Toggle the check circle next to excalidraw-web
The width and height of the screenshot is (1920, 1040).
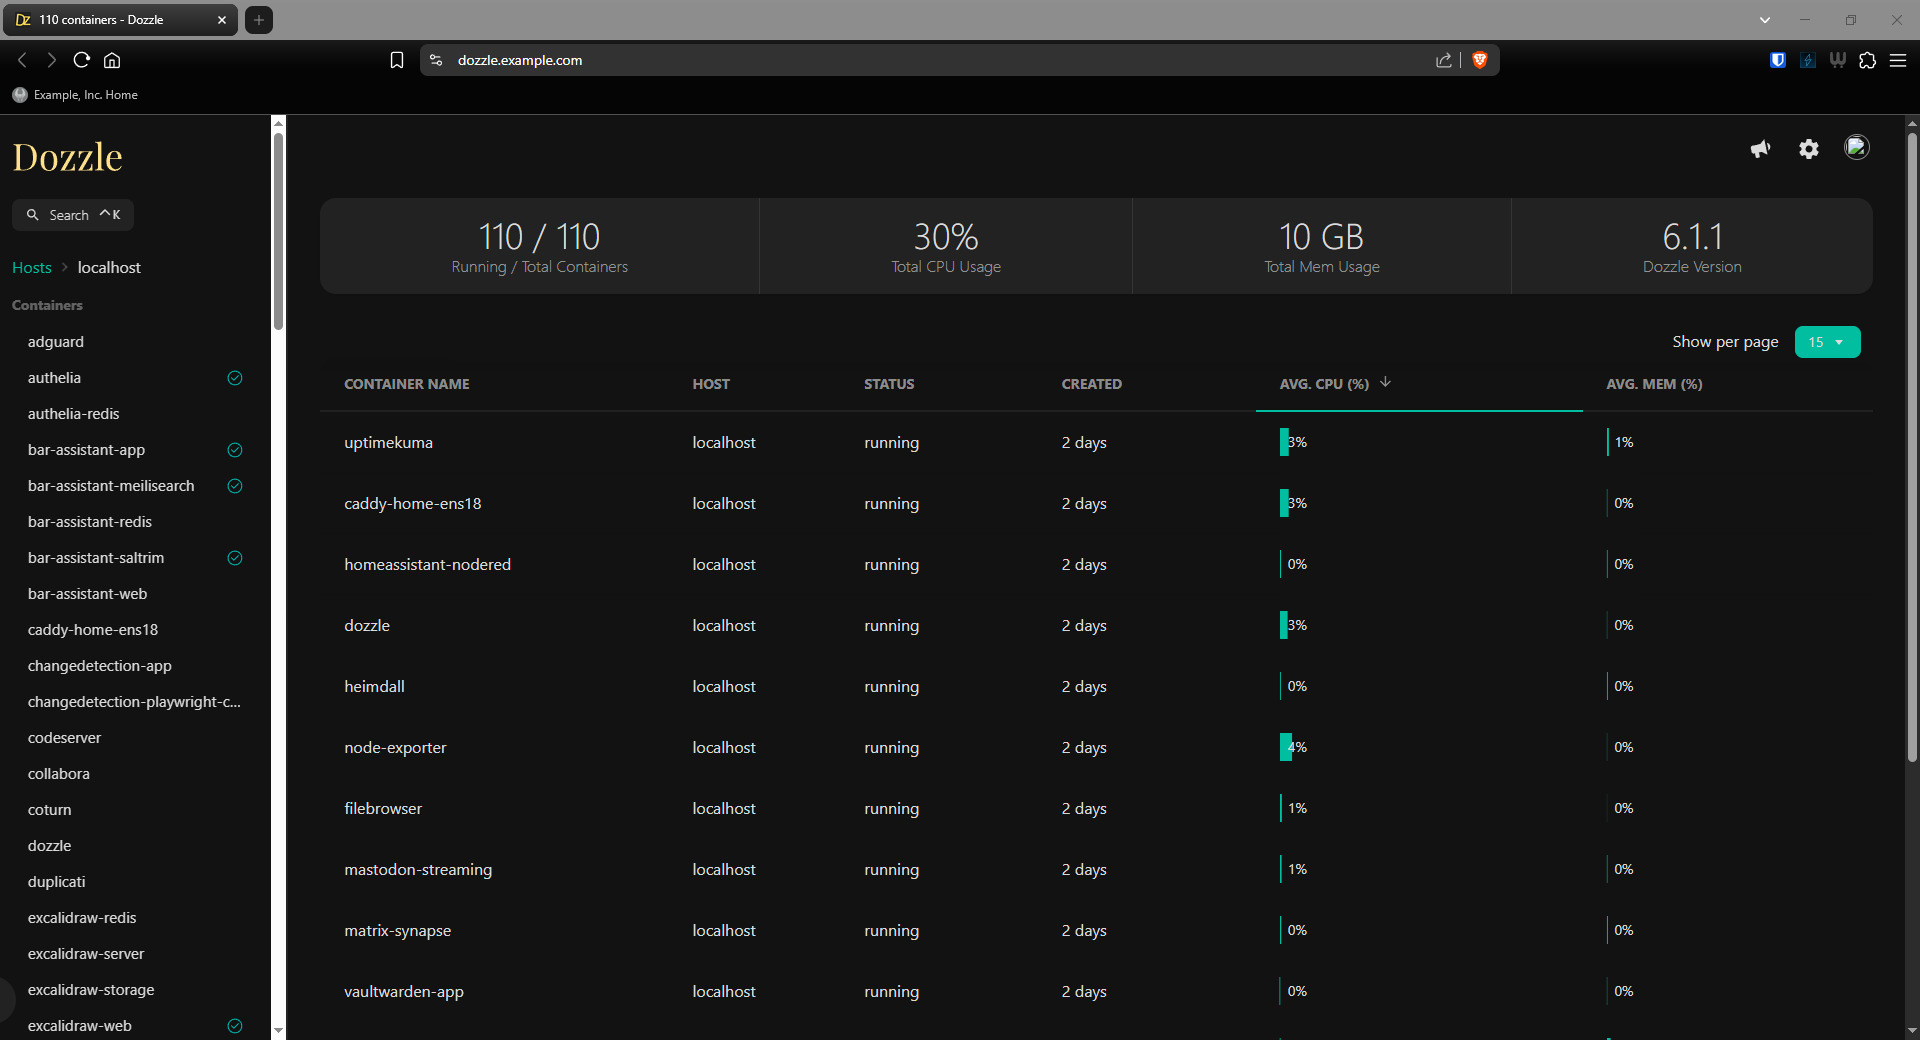(x=235, y=1026)
